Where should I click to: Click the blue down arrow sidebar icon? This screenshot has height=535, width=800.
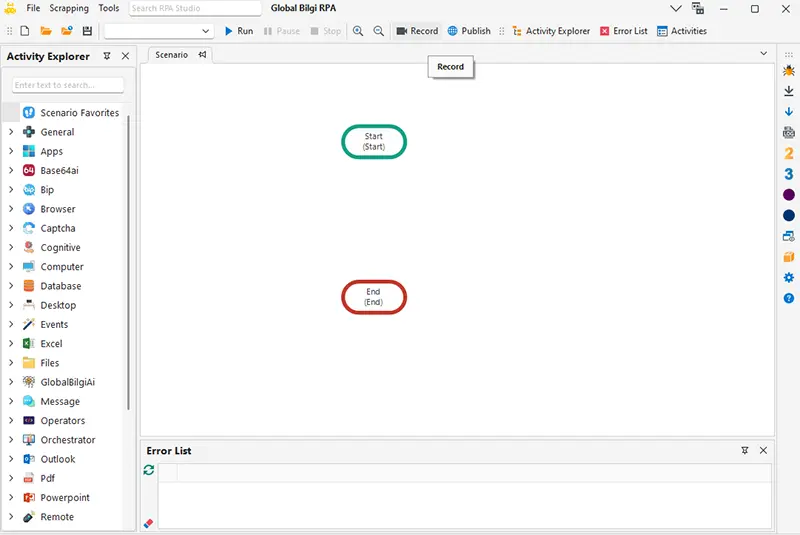tap(789, 112)
